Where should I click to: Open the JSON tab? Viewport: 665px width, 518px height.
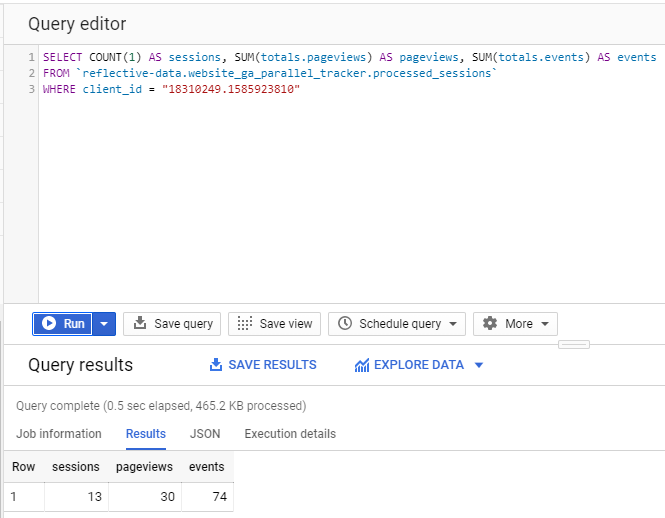[x=205, y=434]
